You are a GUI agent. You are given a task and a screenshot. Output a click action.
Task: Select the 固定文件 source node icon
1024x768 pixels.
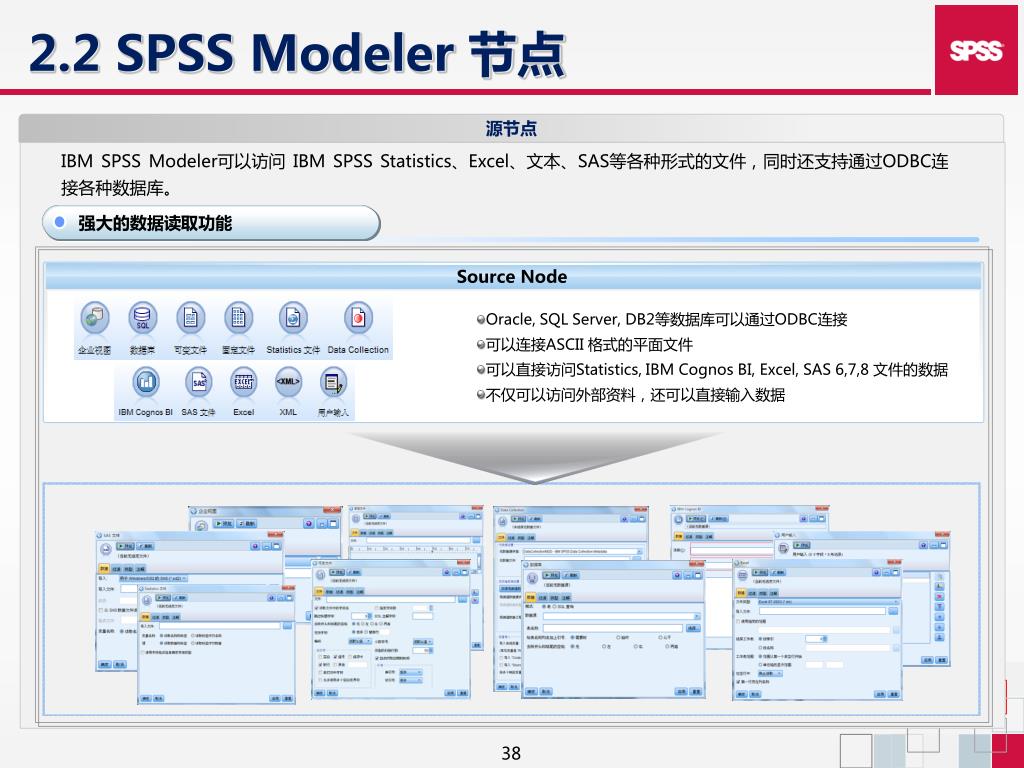(x=238, y=318)
